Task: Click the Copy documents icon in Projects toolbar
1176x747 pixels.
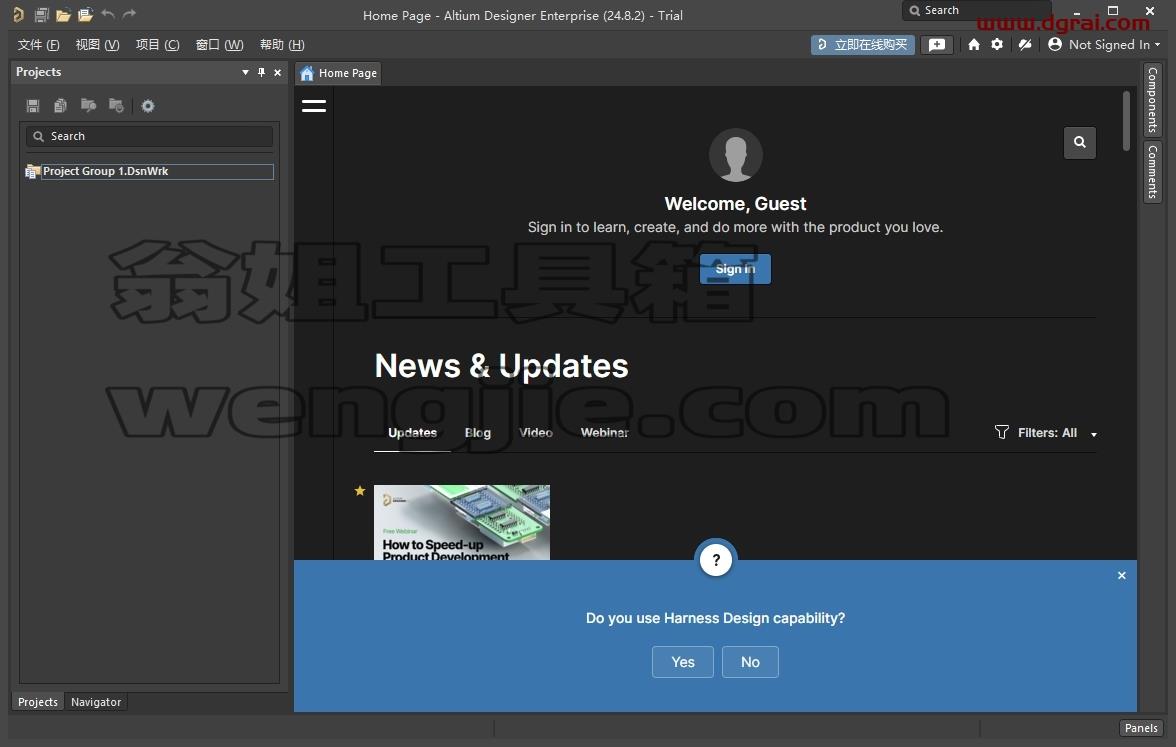Action: [x=60, y=106]
